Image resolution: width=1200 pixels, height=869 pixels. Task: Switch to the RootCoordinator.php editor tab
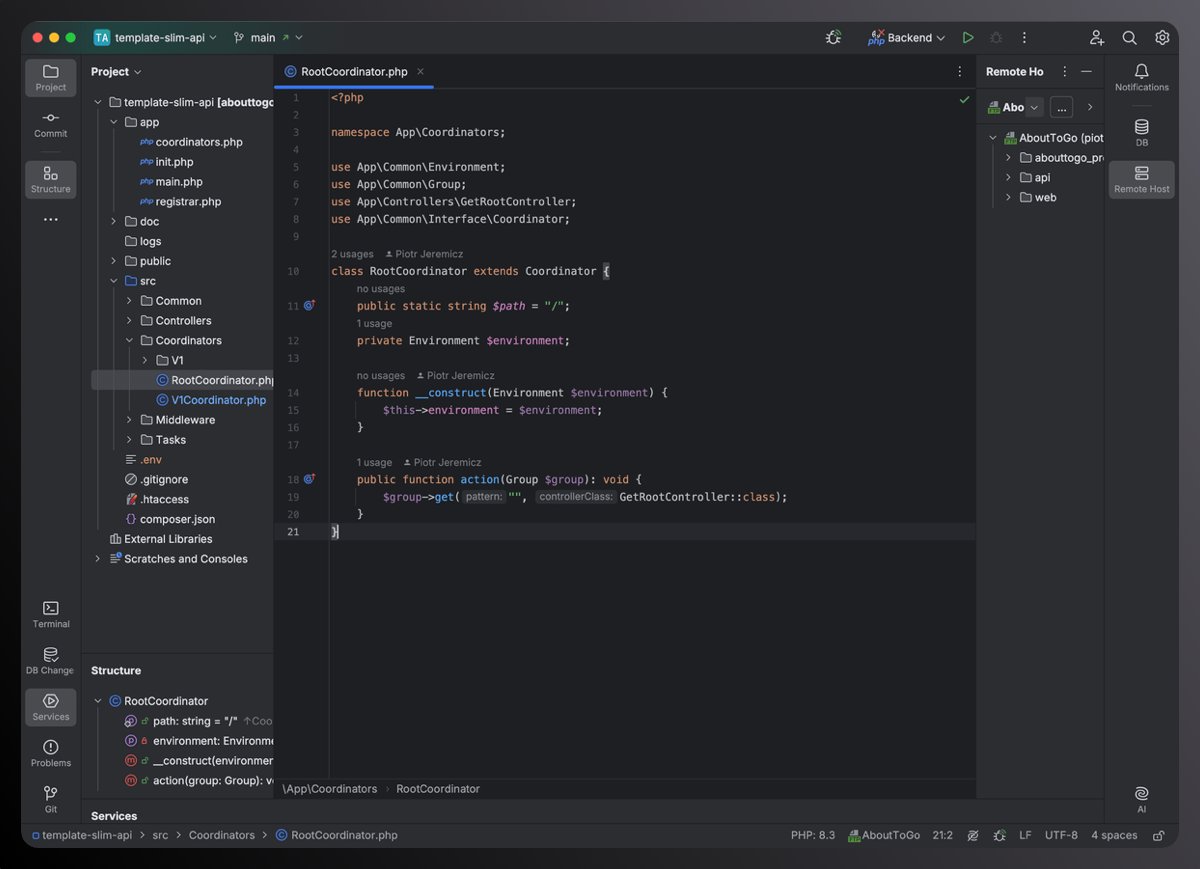tap(352, 71)
